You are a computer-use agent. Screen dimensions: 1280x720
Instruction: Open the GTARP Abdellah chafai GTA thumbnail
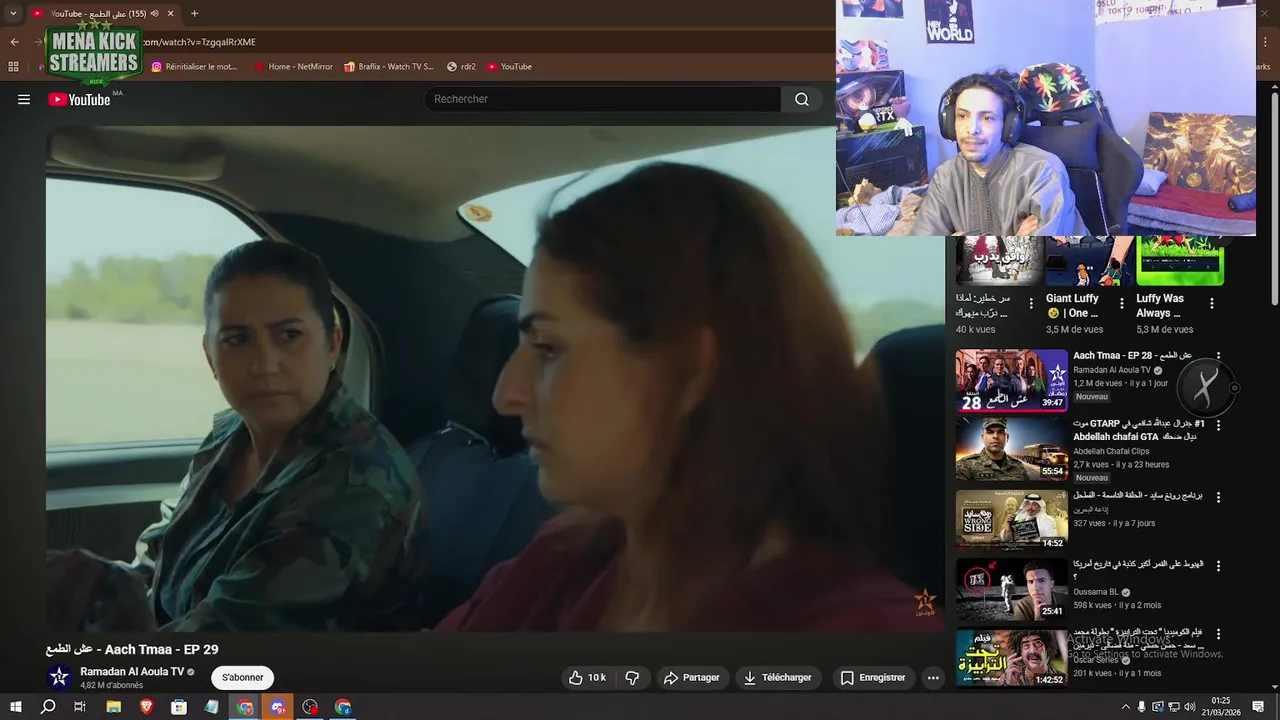1011,449
